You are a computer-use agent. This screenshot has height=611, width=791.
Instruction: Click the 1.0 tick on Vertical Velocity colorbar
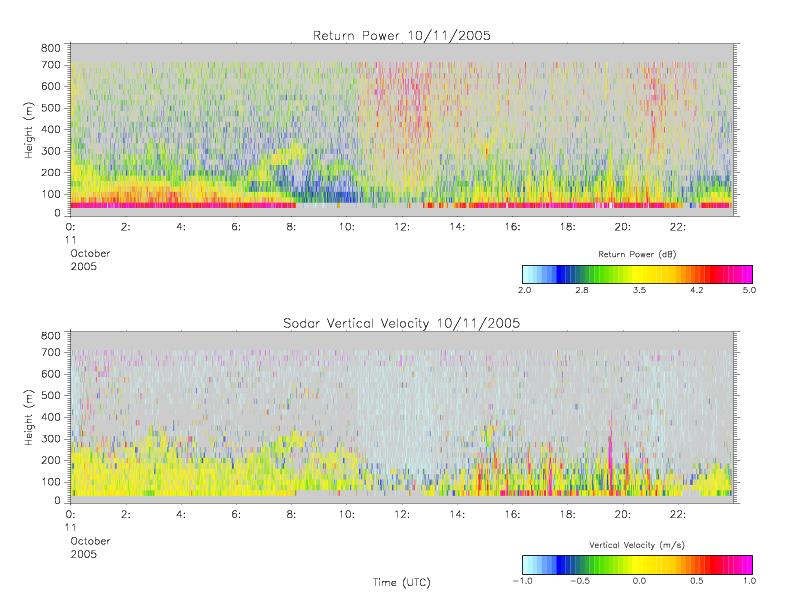(x=749, y=581)
